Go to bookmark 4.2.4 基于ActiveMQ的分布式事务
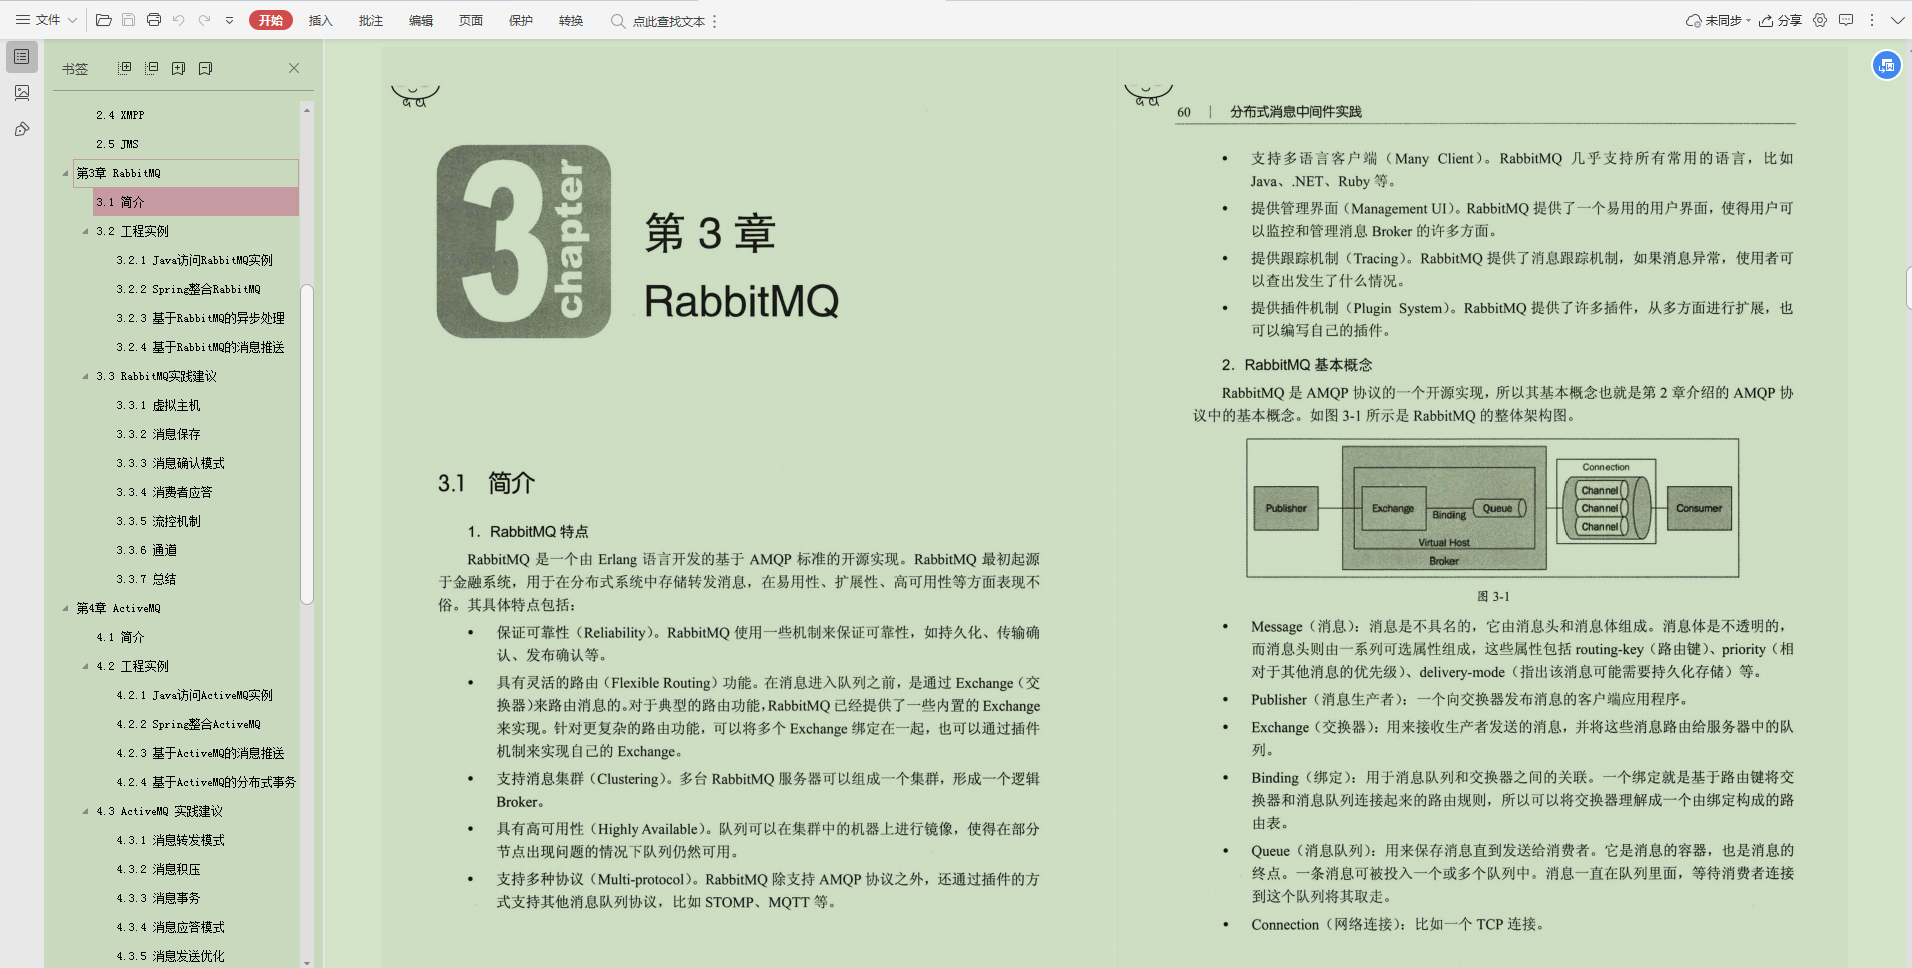1912x968 pixels. (206, 782)
